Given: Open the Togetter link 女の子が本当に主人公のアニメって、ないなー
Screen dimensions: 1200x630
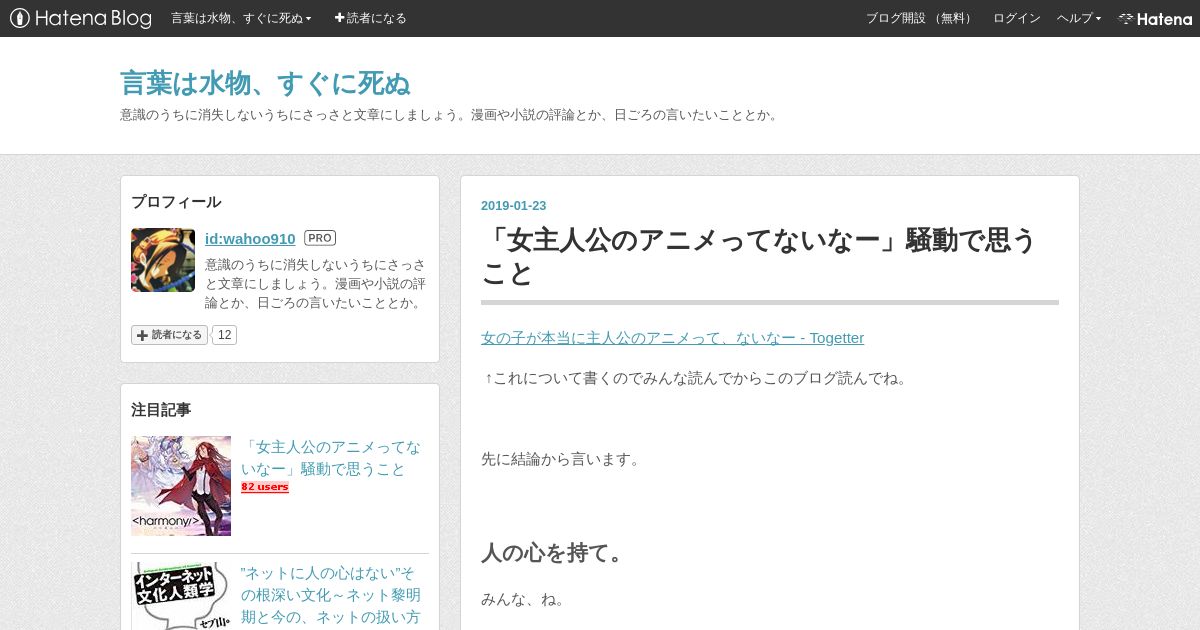Looking at the screenshot, I should click(x=672, y=338).
